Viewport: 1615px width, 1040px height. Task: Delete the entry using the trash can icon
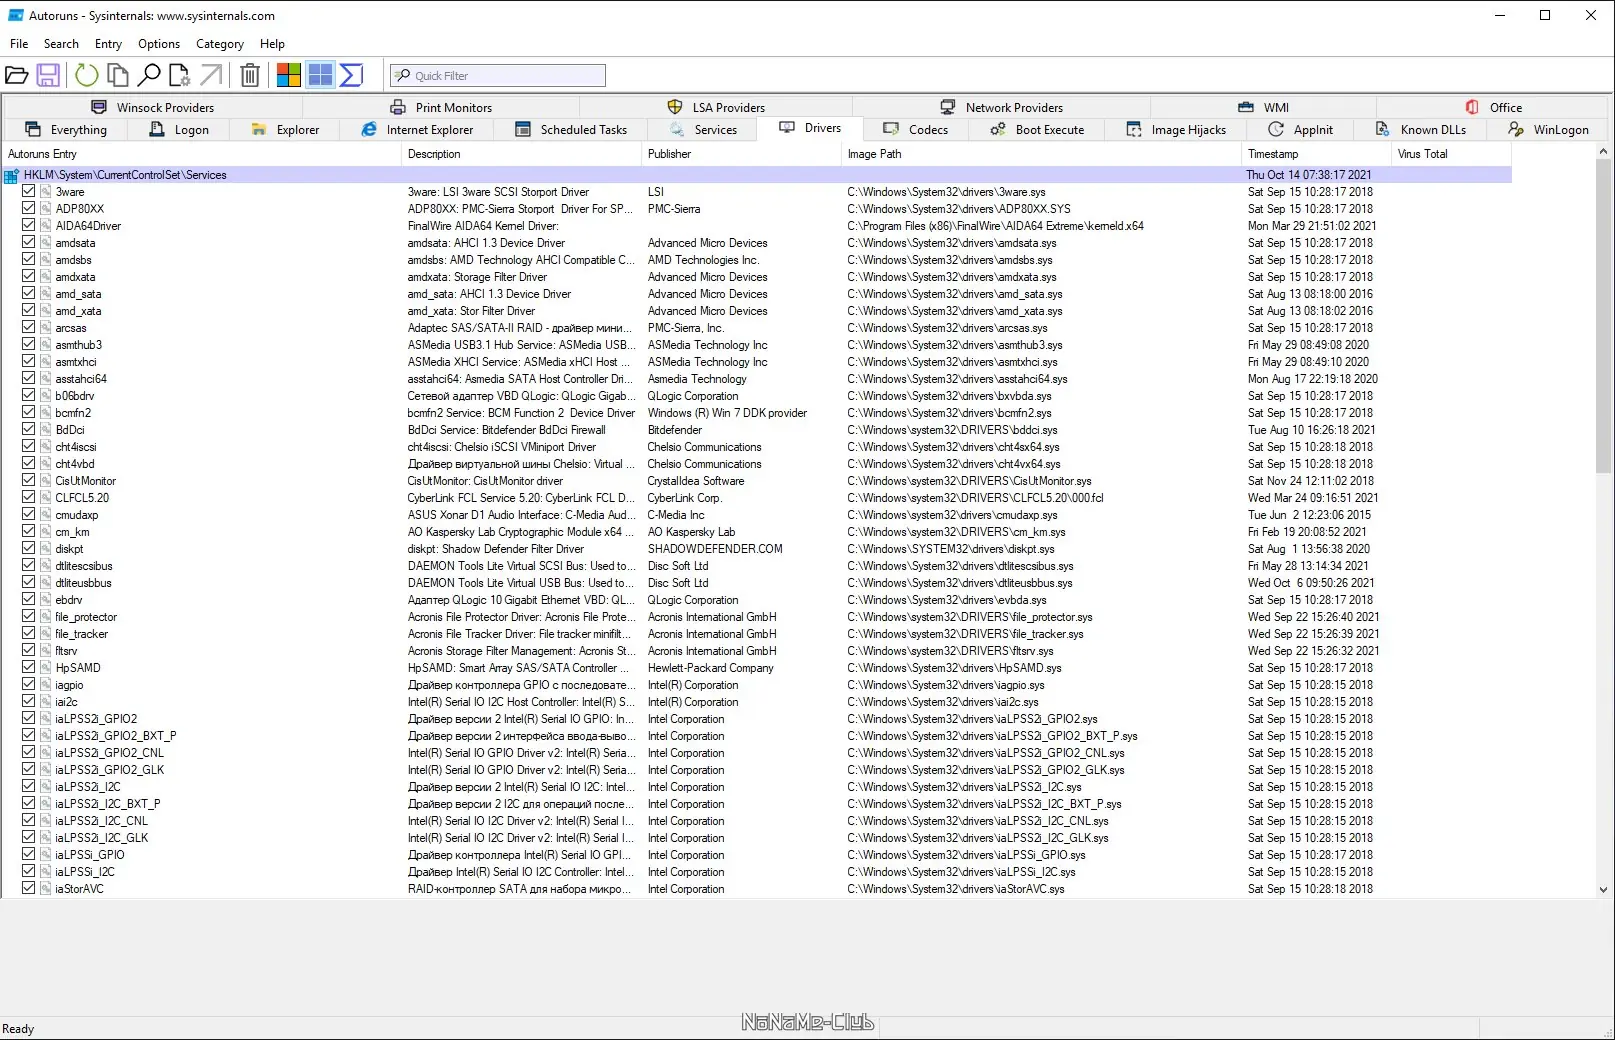(x=250, y=75)
